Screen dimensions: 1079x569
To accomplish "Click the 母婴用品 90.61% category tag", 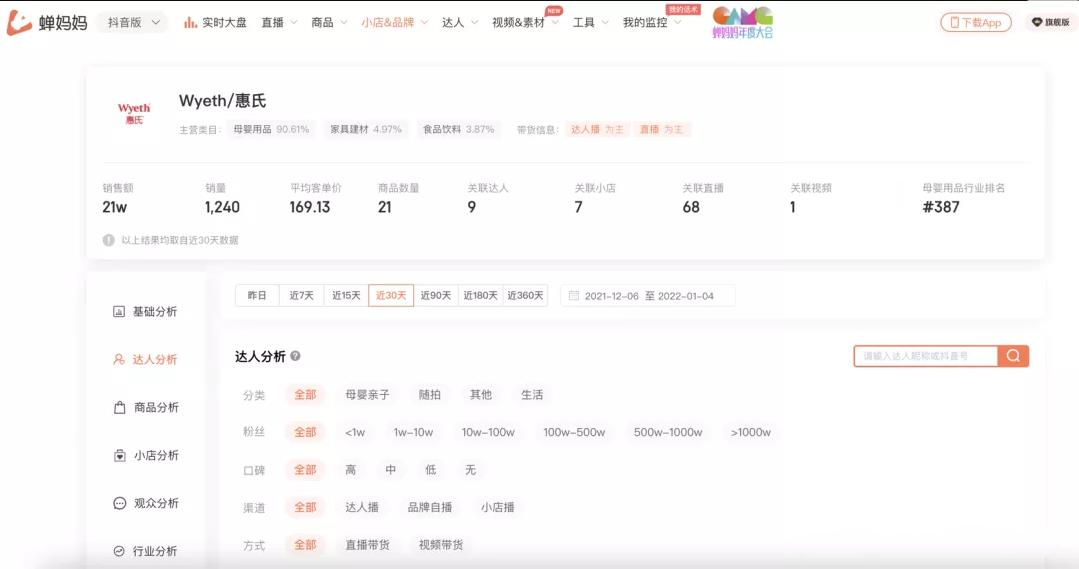I will click(x=271, y=129).
